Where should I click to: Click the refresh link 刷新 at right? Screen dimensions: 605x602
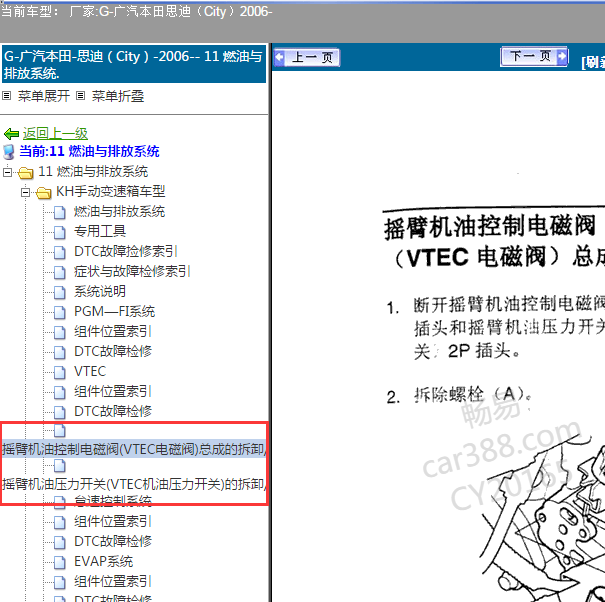point(593,62)
